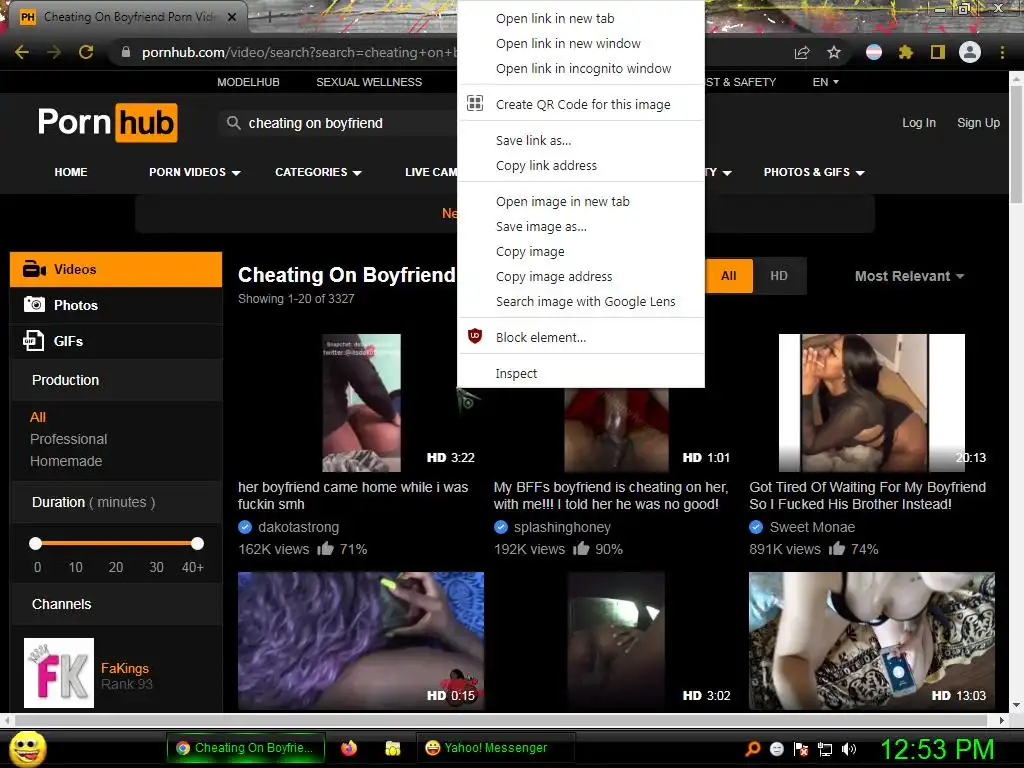Open the EN language dropdown

pyautogui.click(x=825, y=82)
